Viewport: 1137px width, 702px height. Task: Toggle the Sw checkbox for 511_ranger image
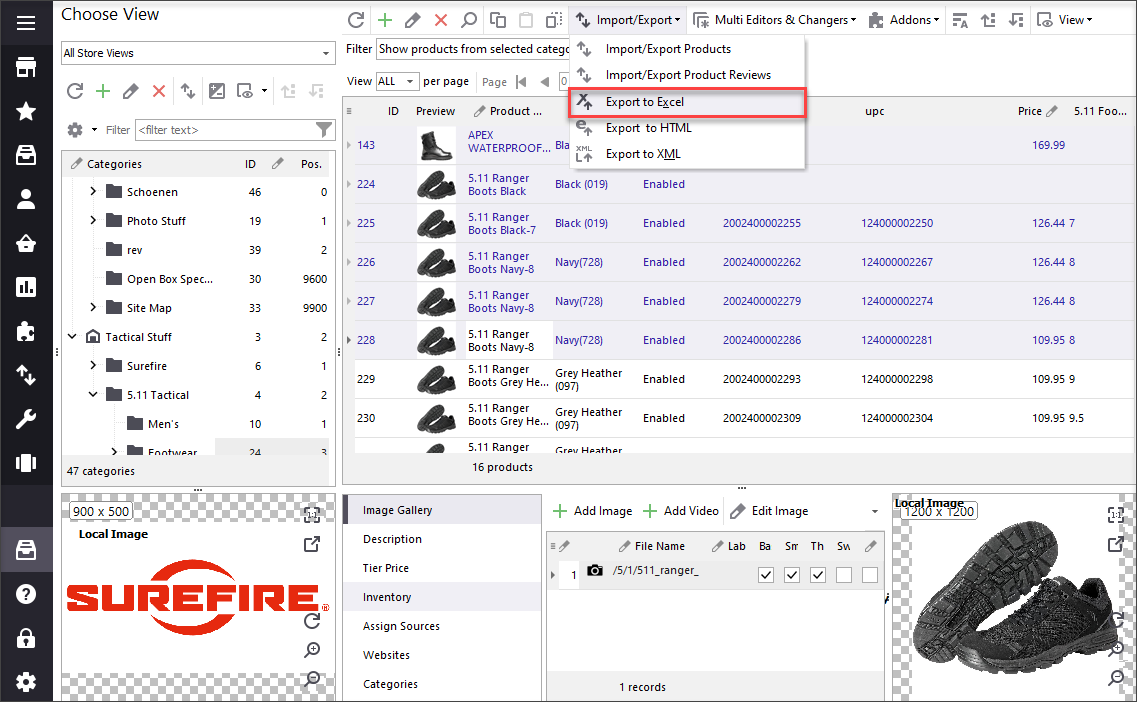click(844, 575)
